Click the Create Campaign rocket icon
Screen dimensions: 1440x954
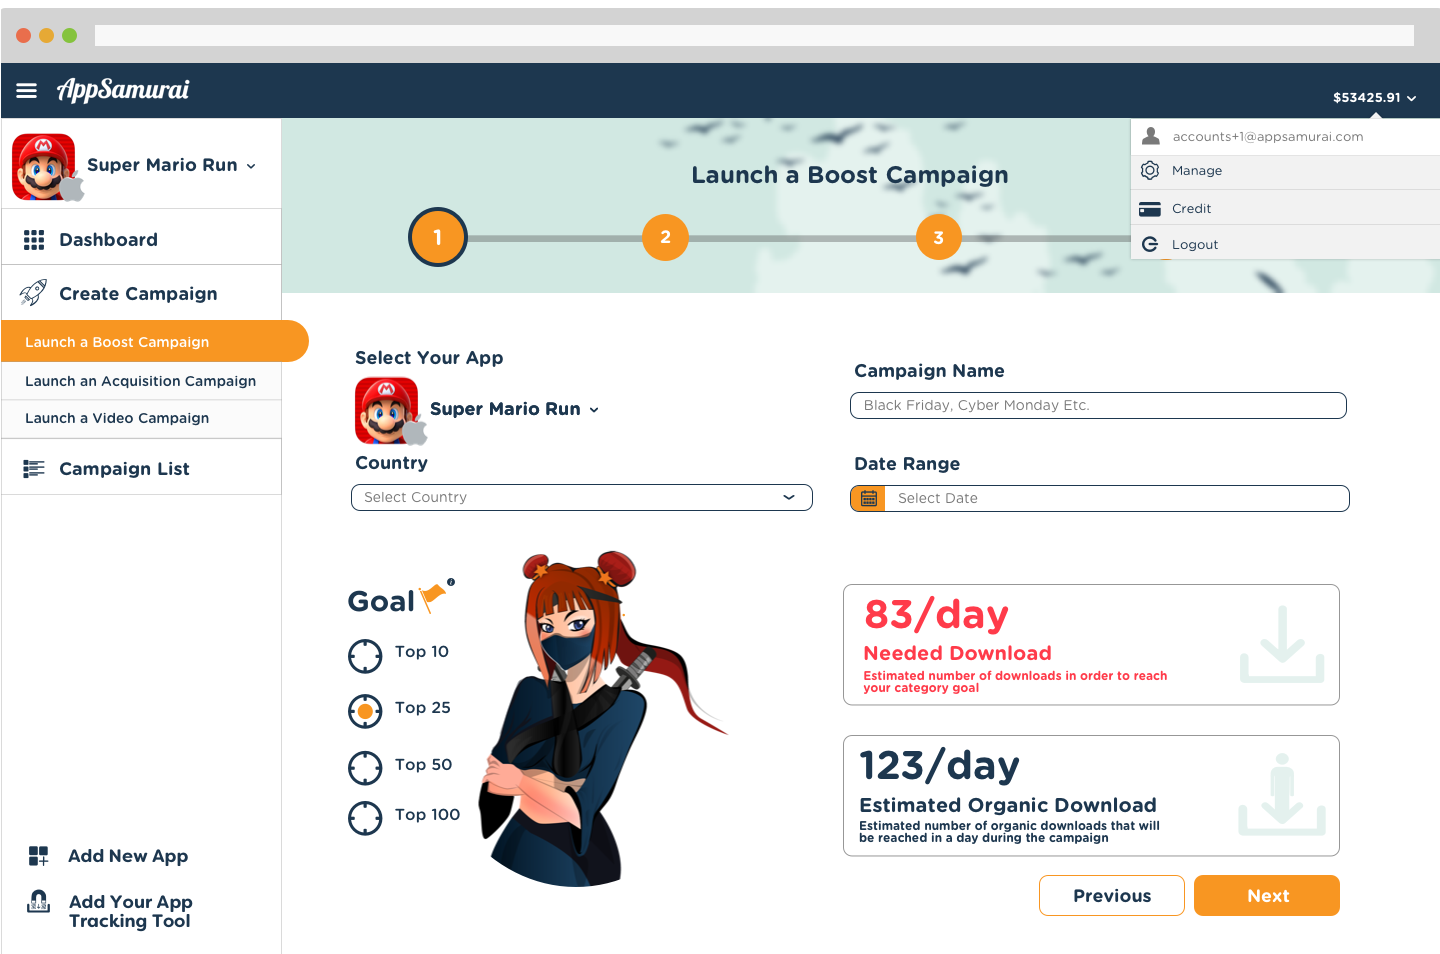coord(34,293)
